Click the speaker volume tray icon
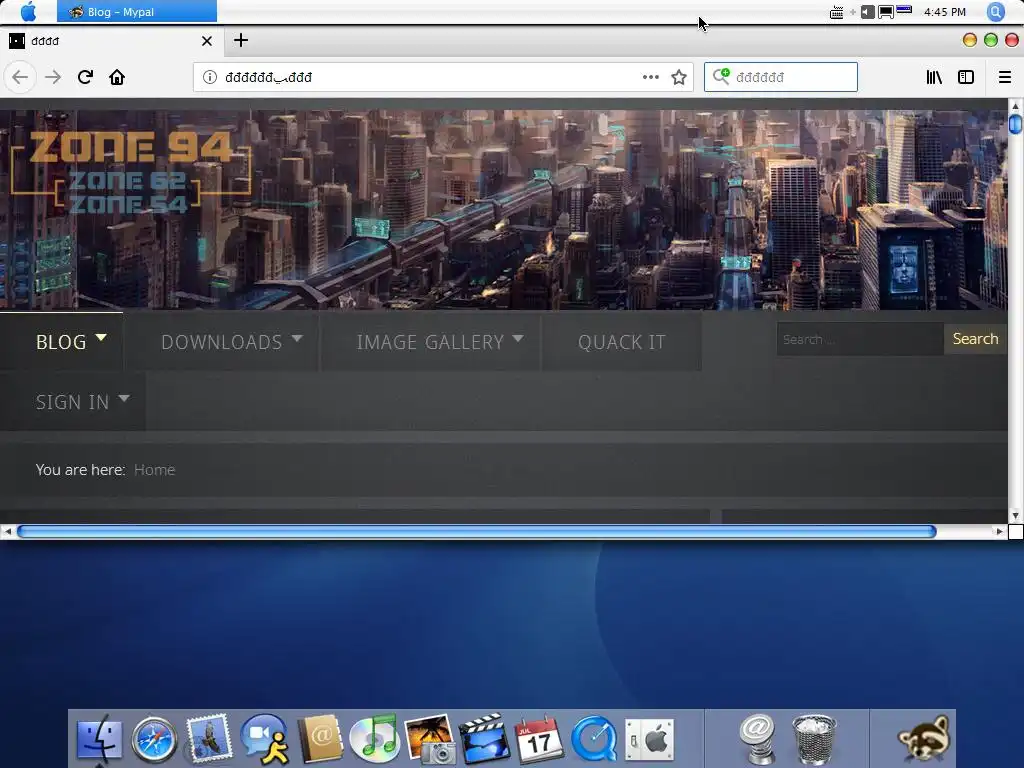 pyautogui.click(x=867, y=12)
